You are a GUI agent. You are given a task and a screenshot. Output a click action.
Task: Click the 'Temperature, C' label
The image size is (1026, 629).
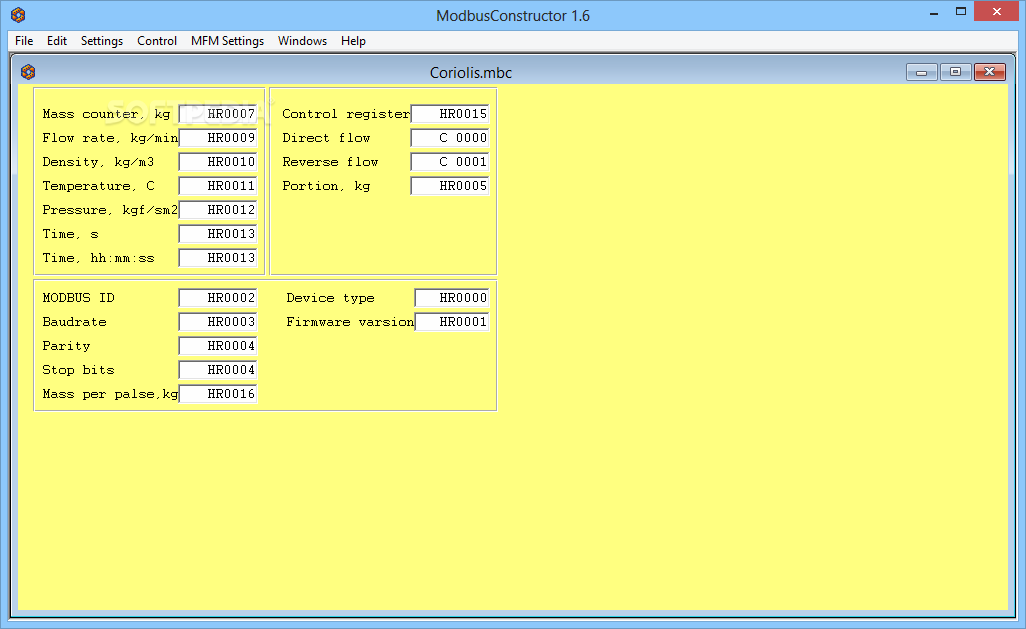[98, 186]
